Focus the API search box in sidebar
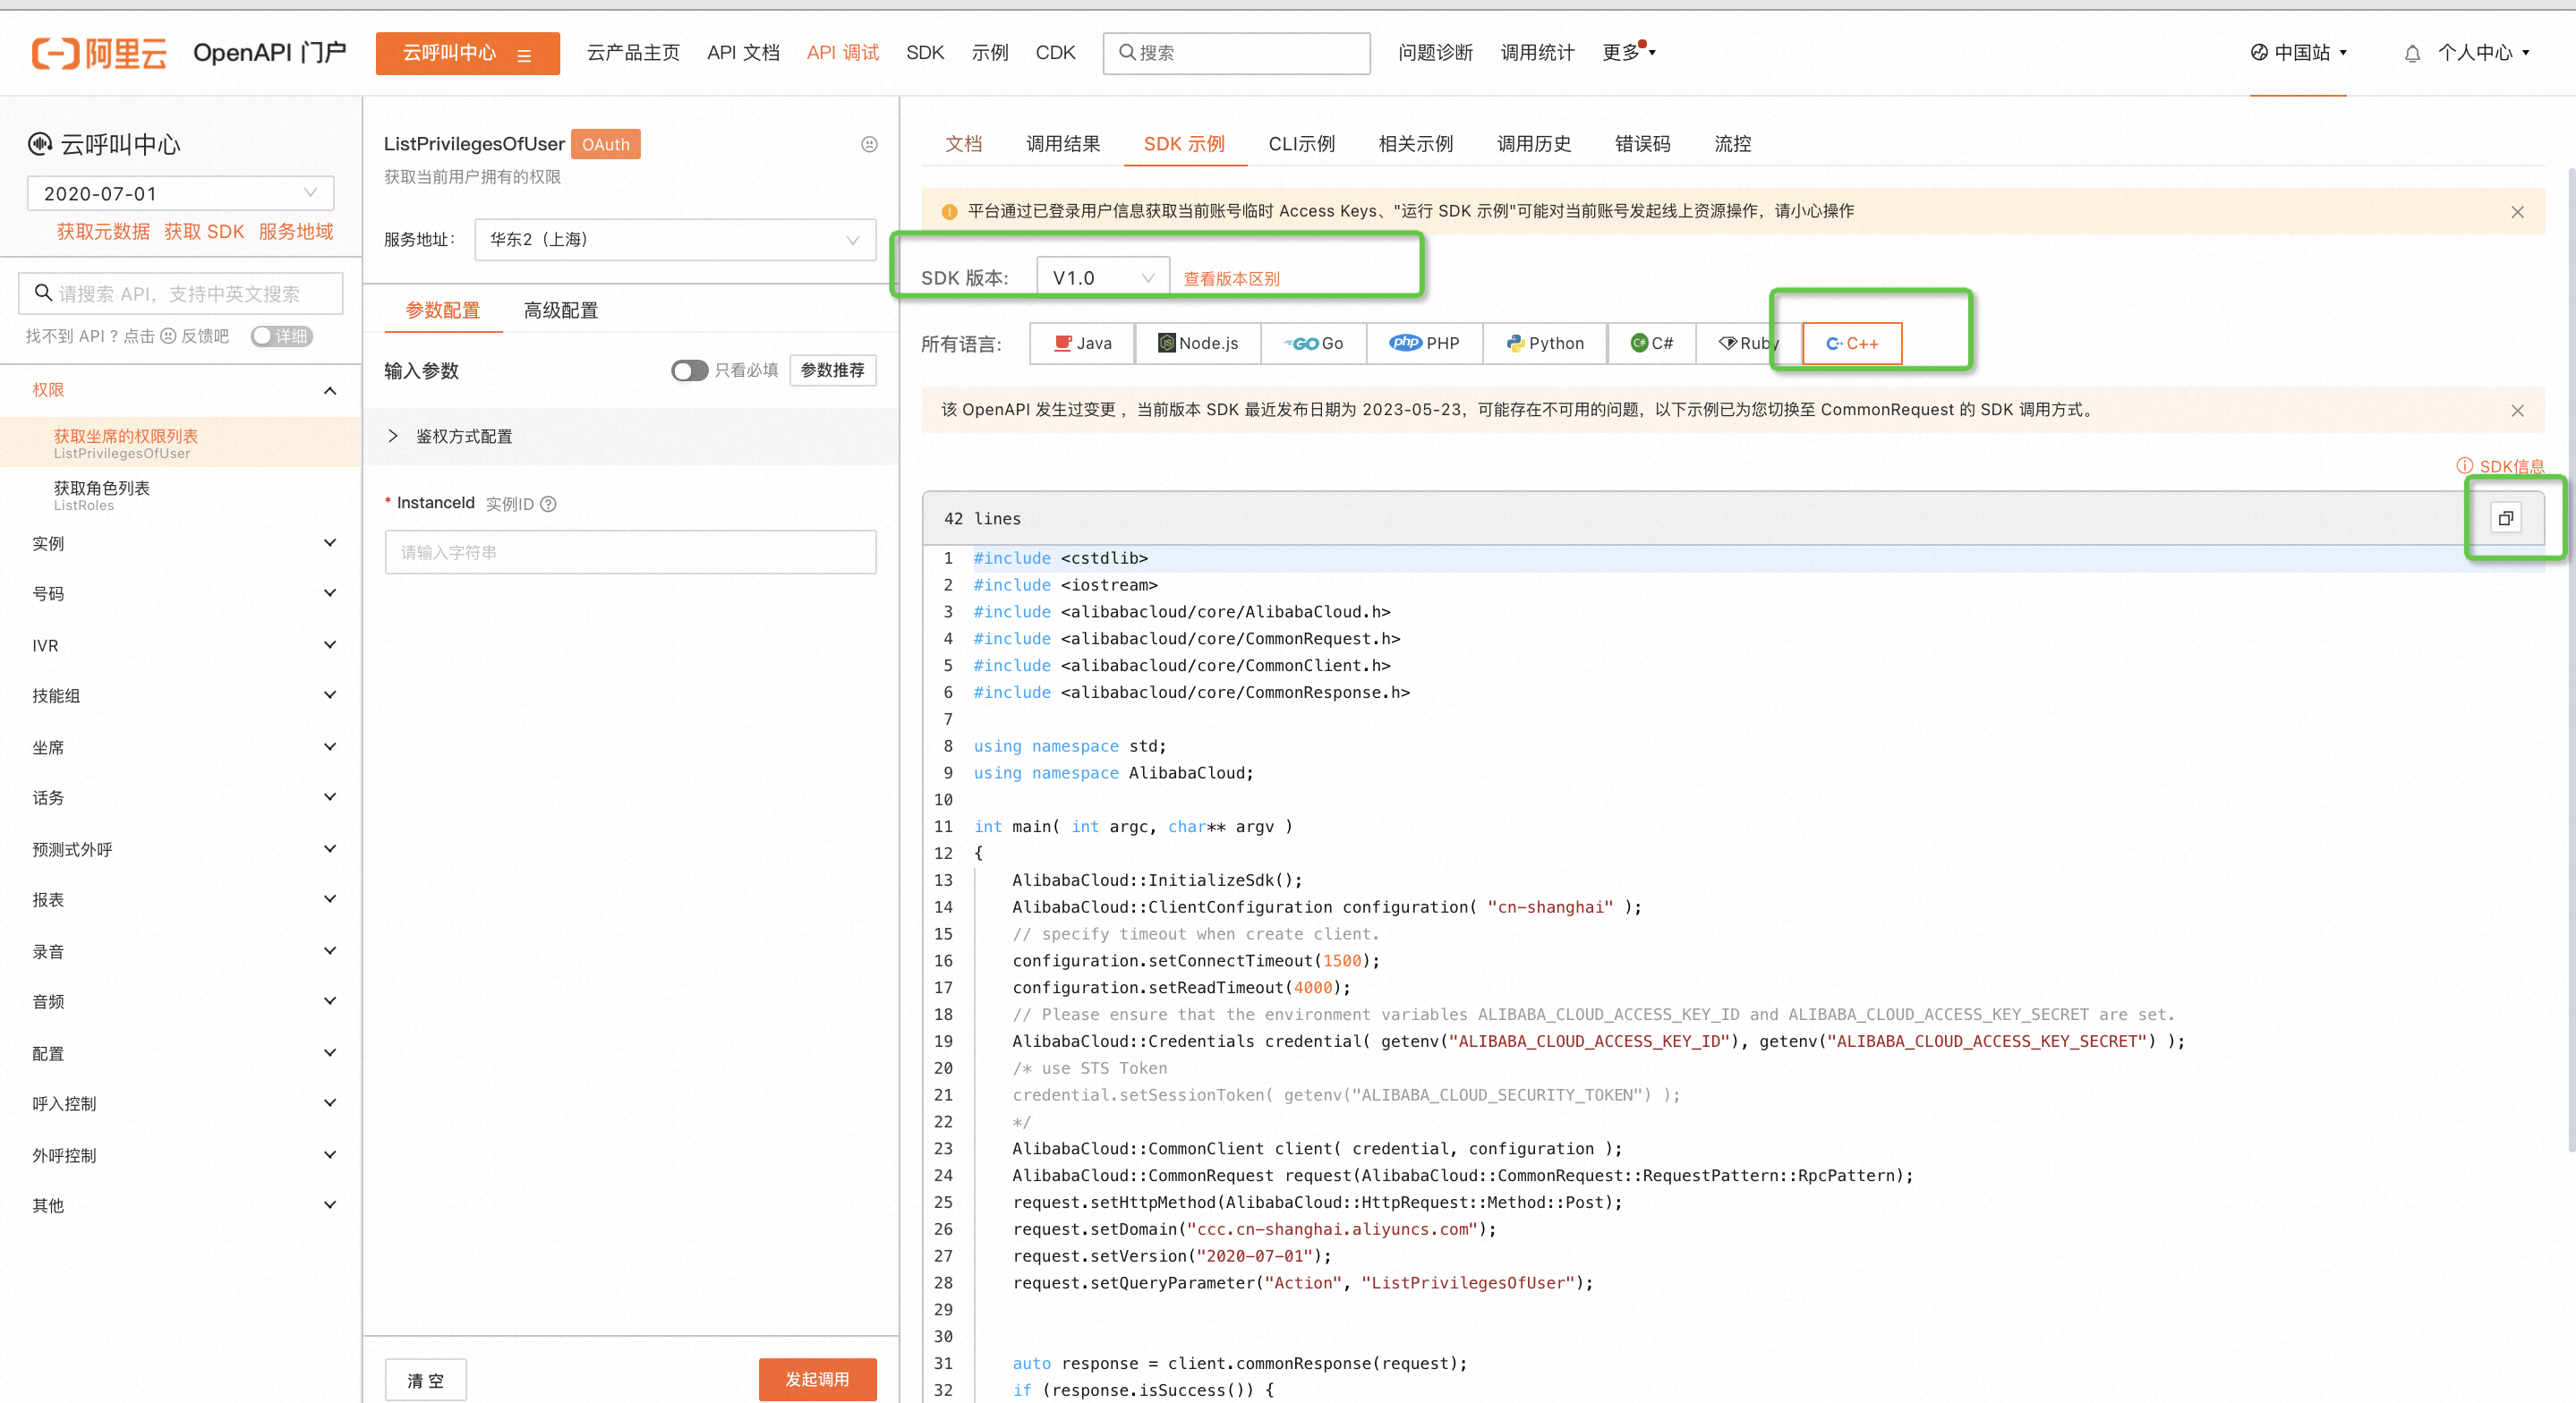 tap(181, 294)
